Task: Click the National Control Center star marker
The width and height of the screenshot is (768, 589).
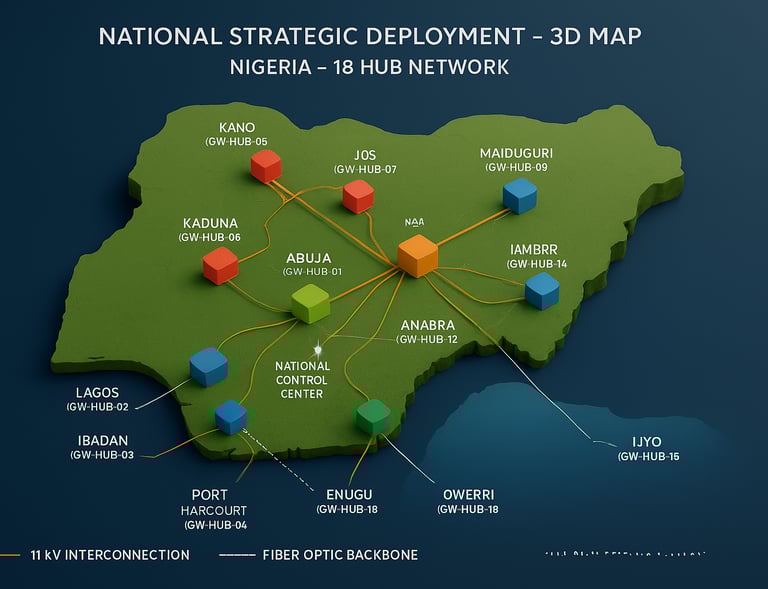Action: tap(318, 350)
